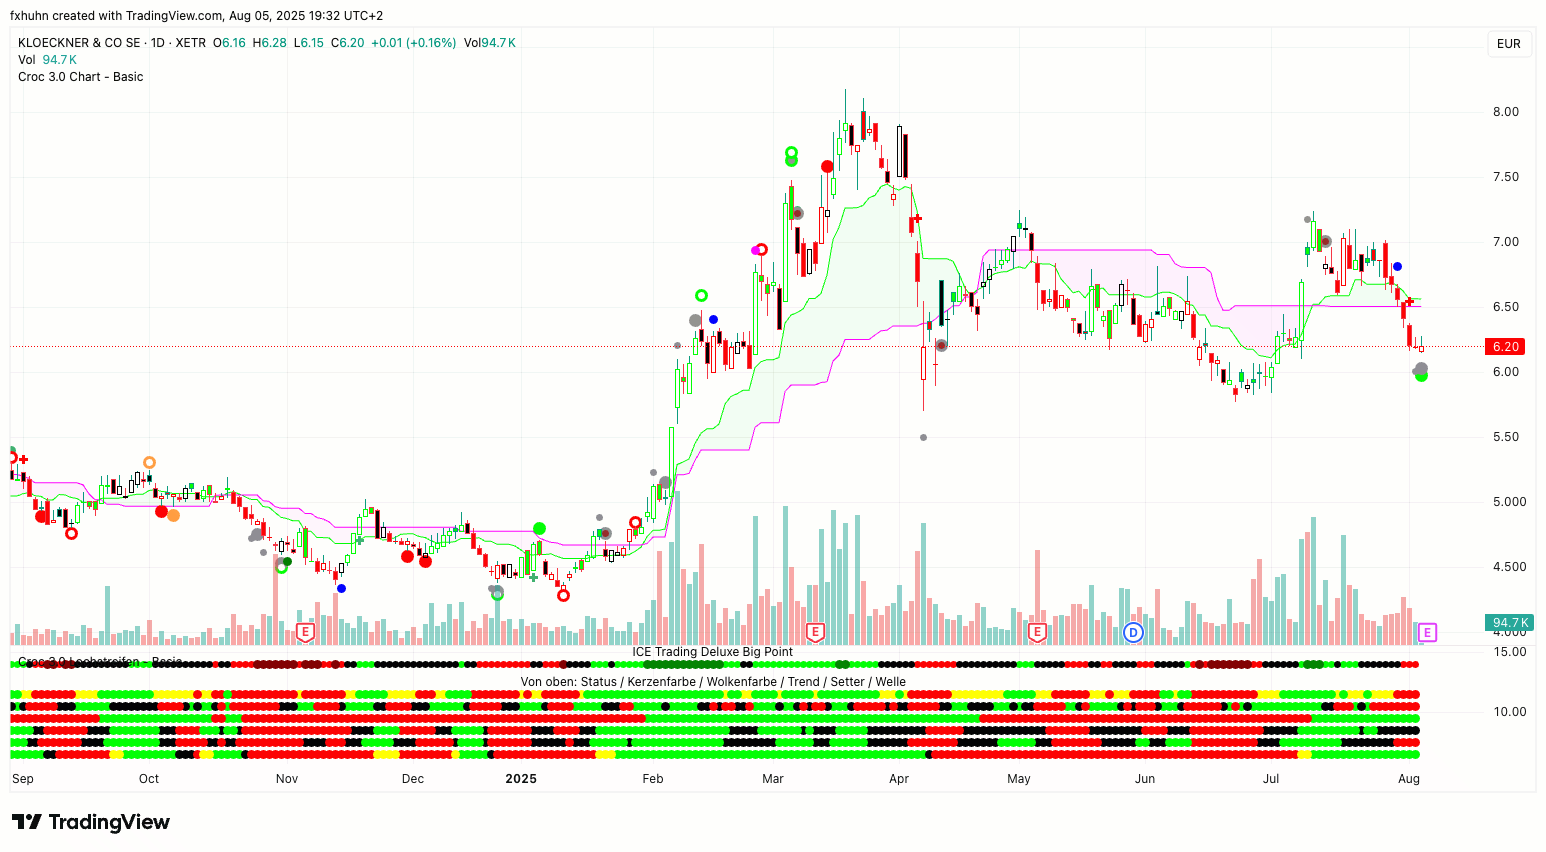Click the green 94.7K volume axis label

click(x=1509, y=623)
